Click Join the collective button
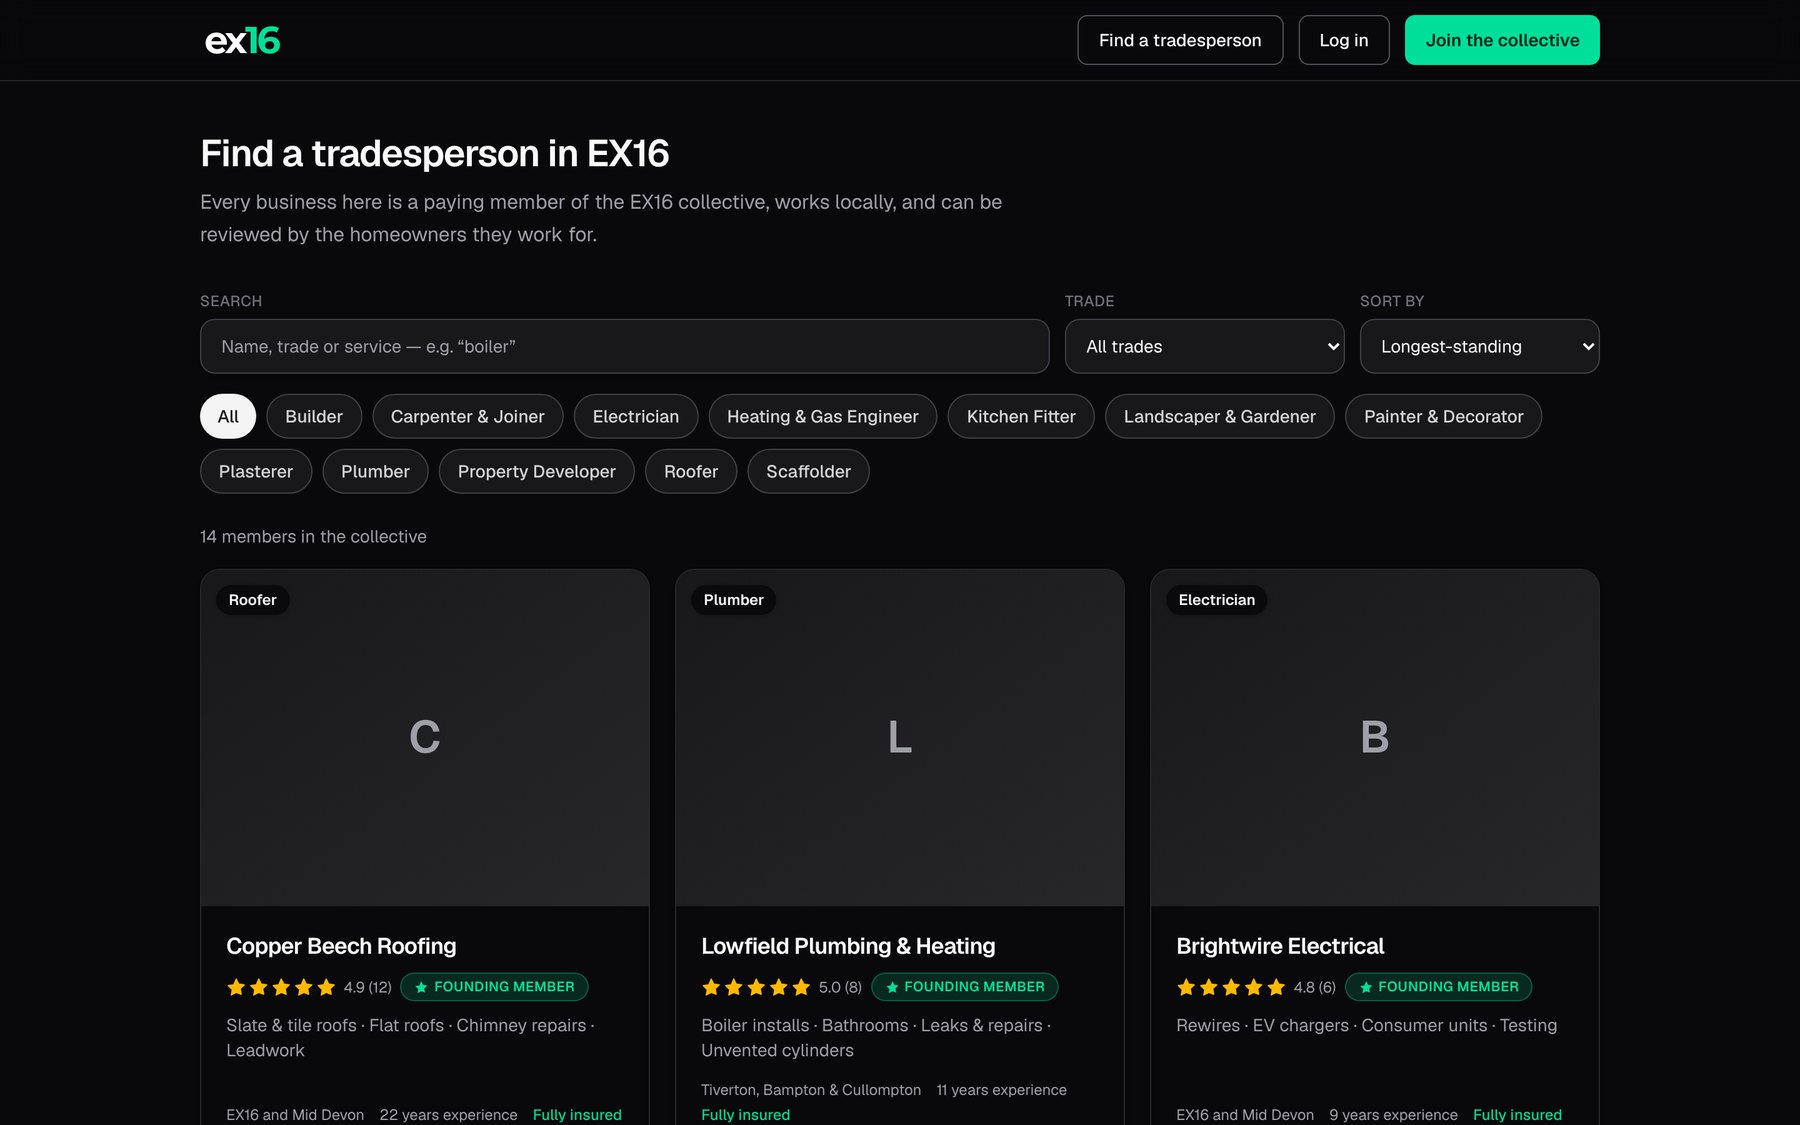 [1502, 40]
